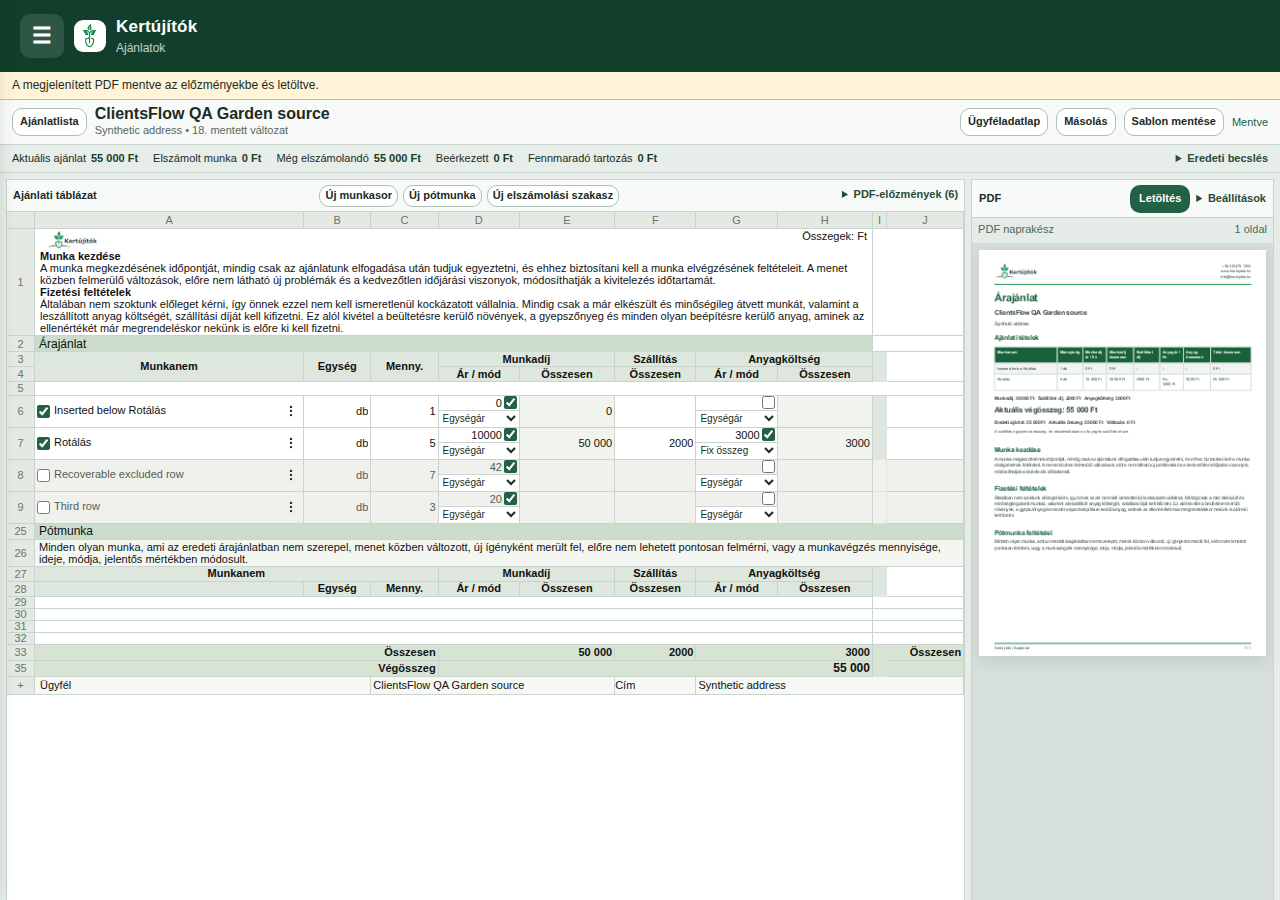Add extra work with Új pótmunka

(443, 196)
